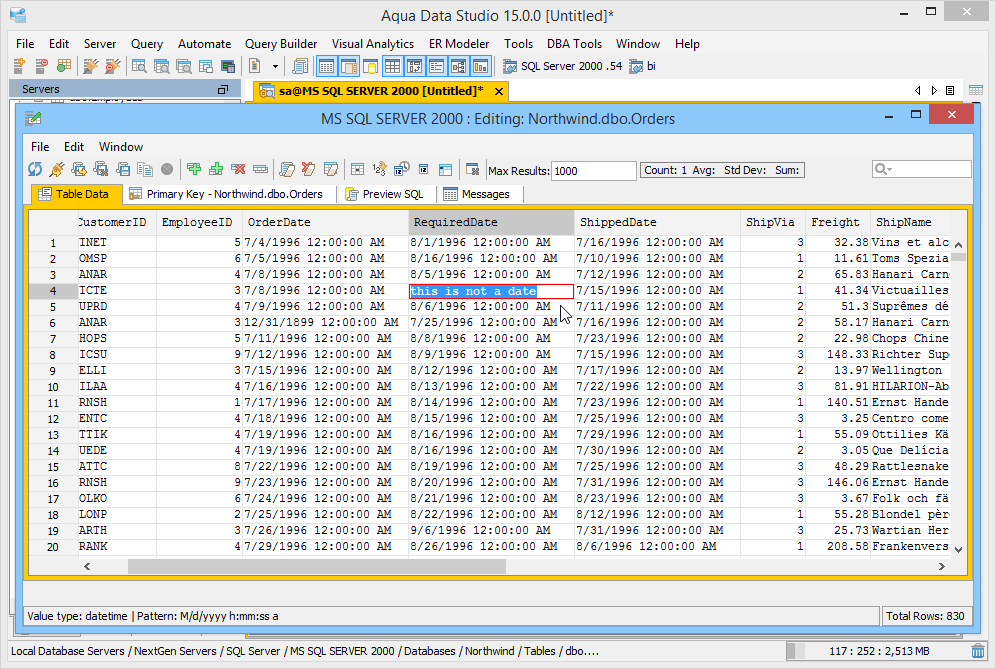The image size is (996, 669).
Task: Click the refresh icon in table editor toolbar
Action: point(35,169)
